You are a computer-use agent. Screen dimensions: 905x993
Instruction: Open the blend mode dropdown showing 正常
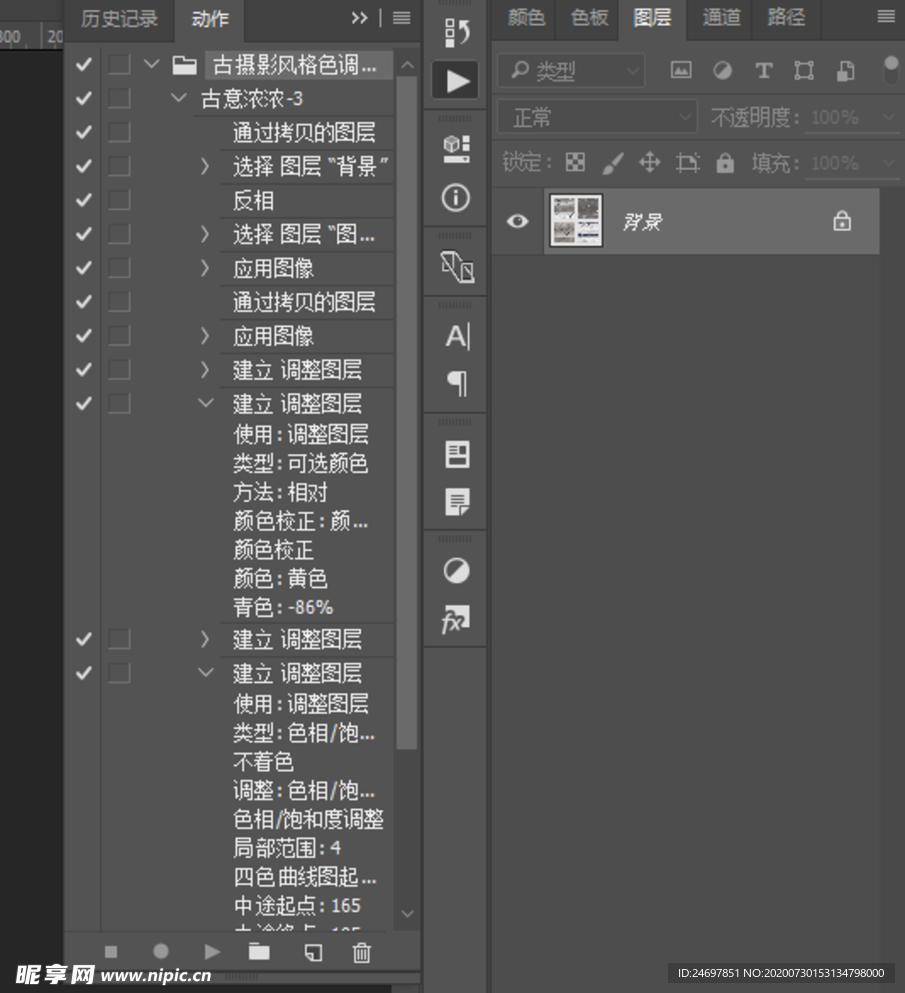coord(596,117)
